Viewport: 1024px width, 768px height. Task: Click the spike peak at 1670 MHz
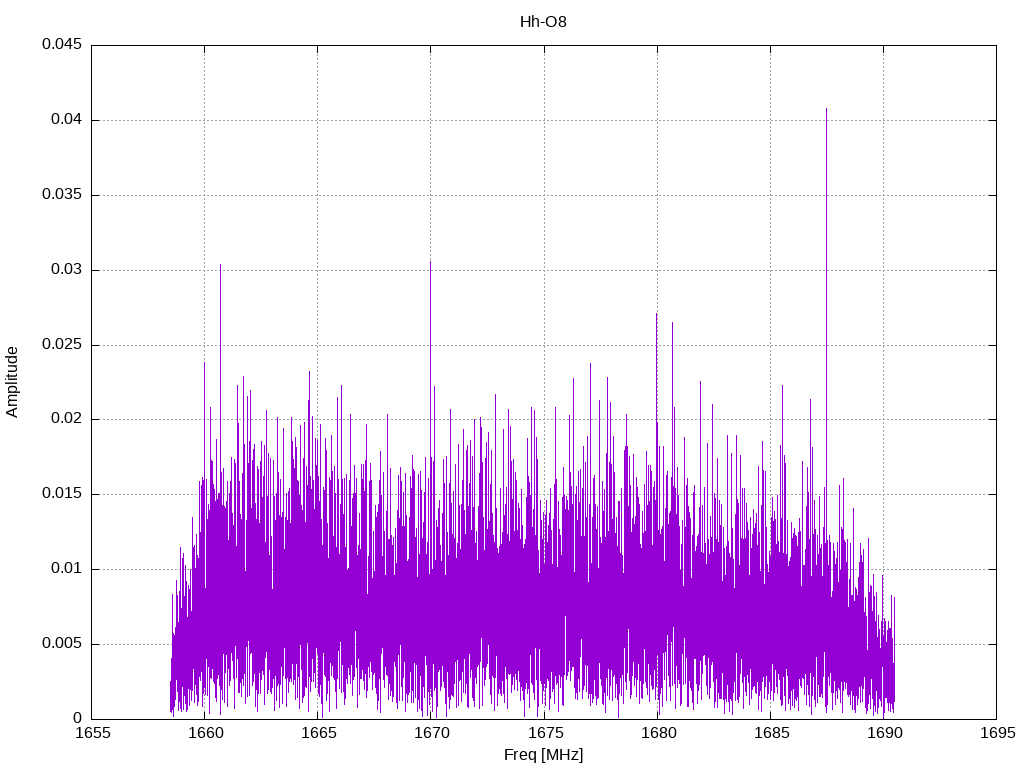coord(430,263)
